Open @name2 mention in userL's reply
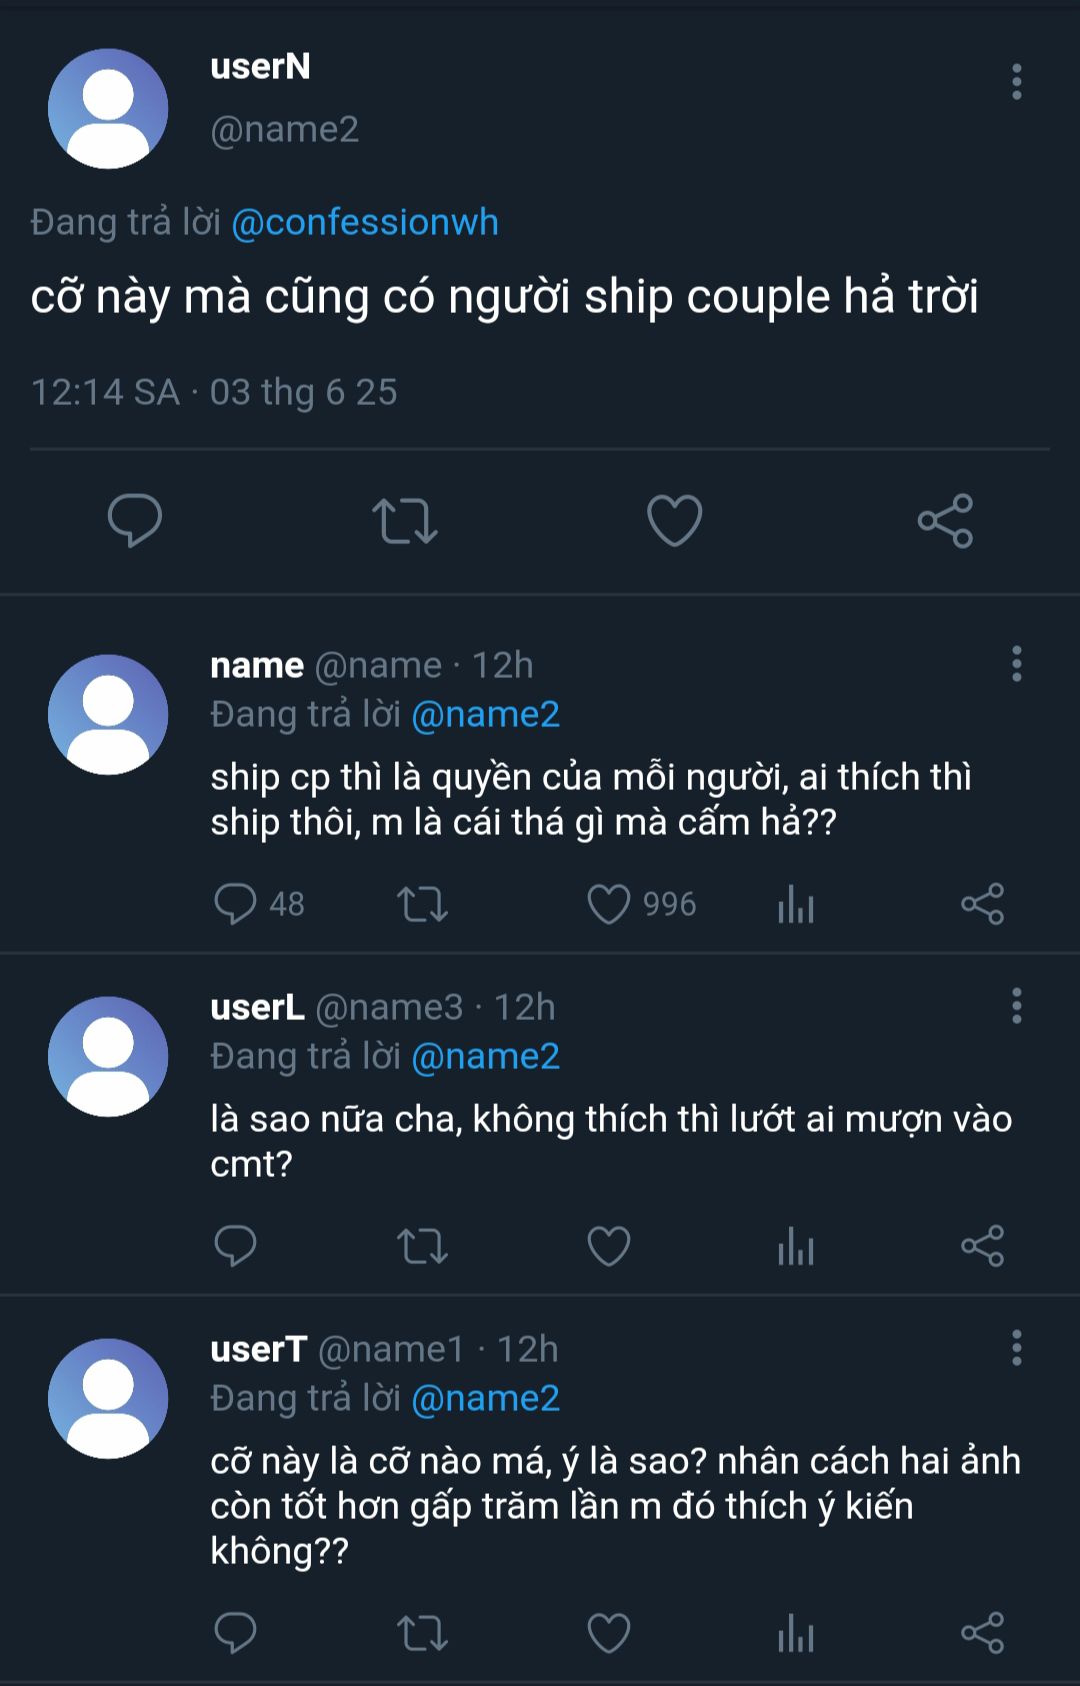The width and height of the screenshot is (1080, 1686). coord(485,1056)
